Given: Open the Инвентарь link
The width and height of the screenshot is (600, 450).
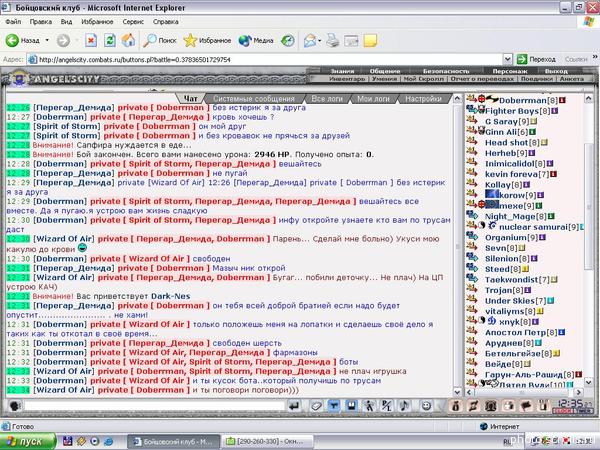Looking at the screenshot, I should click(347, 79).
